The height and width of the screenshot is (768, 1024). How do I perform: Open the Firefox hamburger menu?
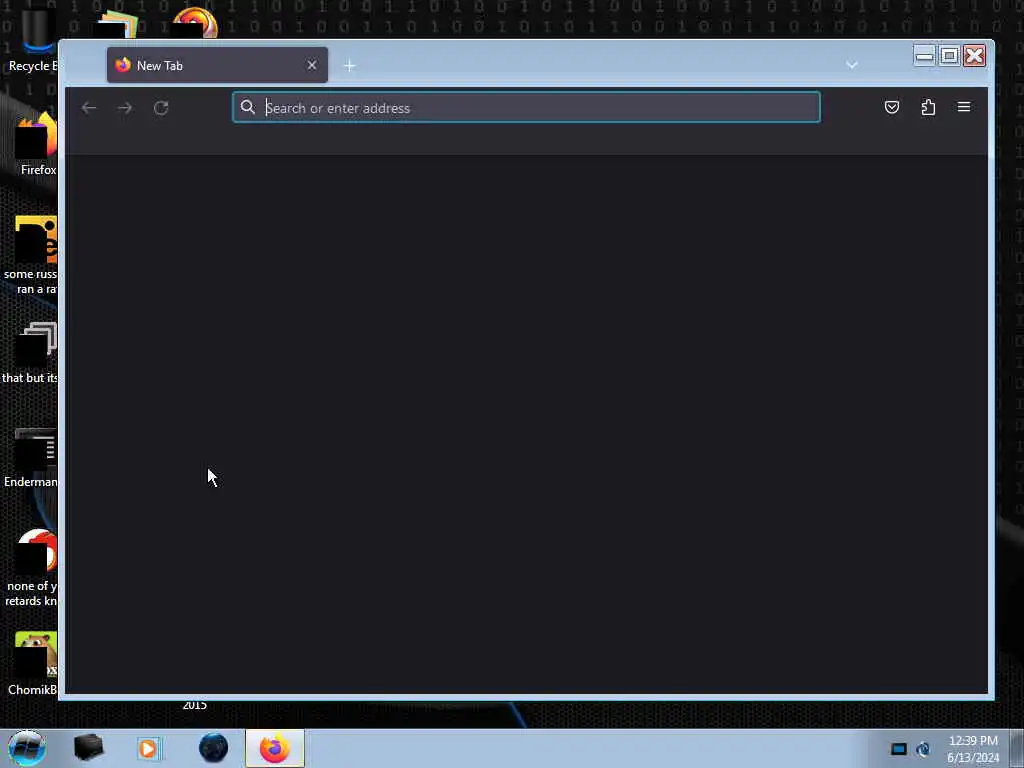click(964, 107)
